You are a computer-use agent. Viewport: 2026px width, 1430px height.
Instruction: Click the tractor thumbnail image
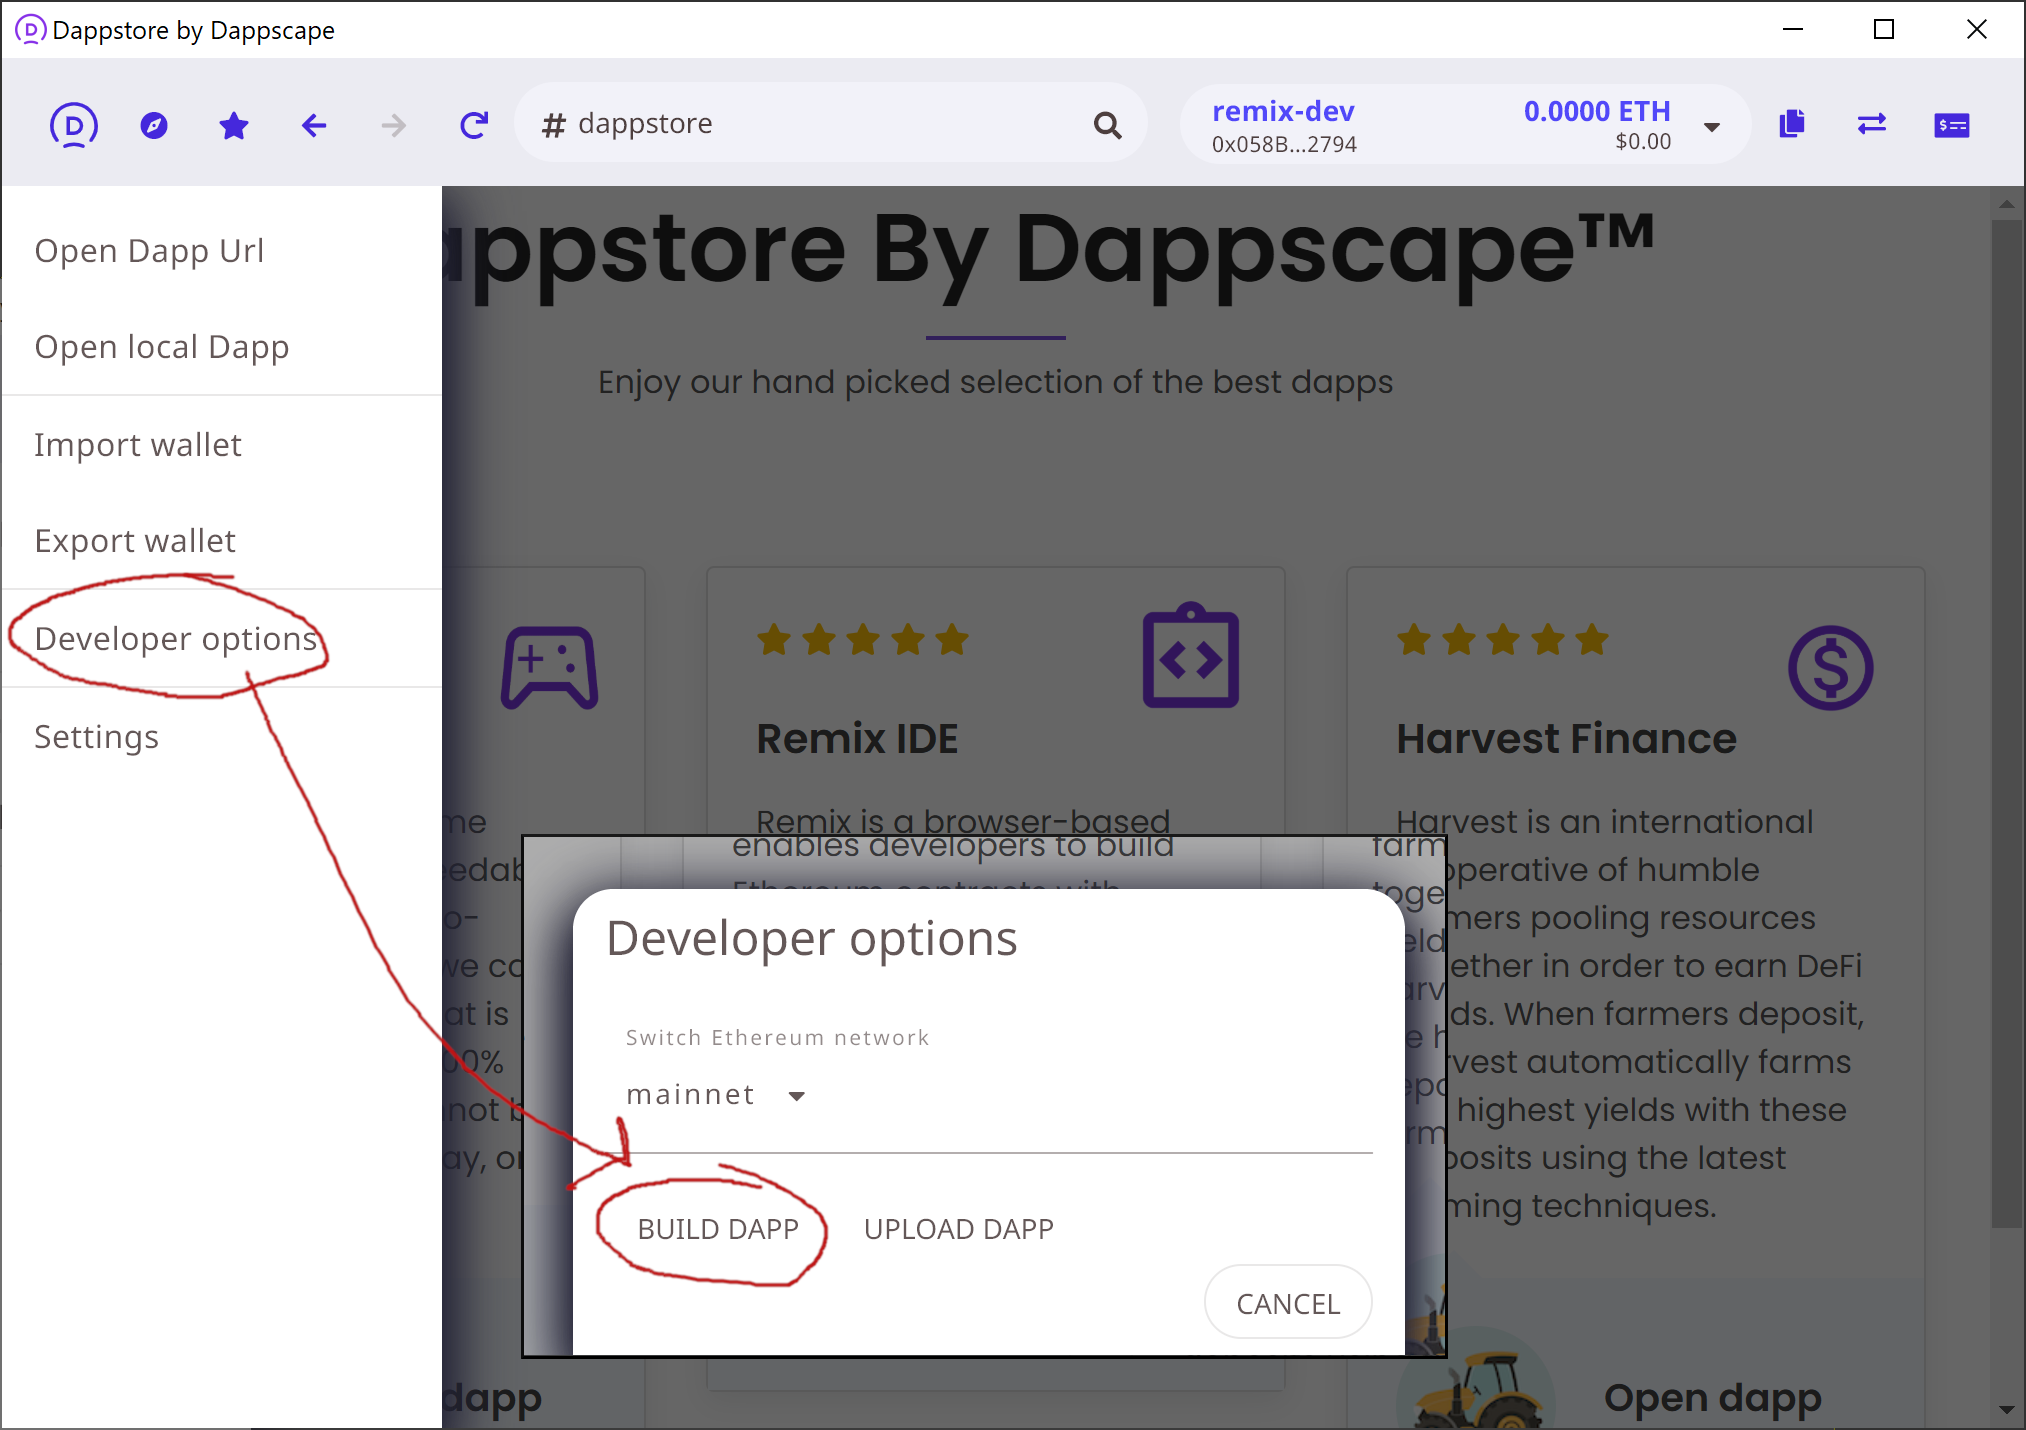click(x=1476, y=1376)
